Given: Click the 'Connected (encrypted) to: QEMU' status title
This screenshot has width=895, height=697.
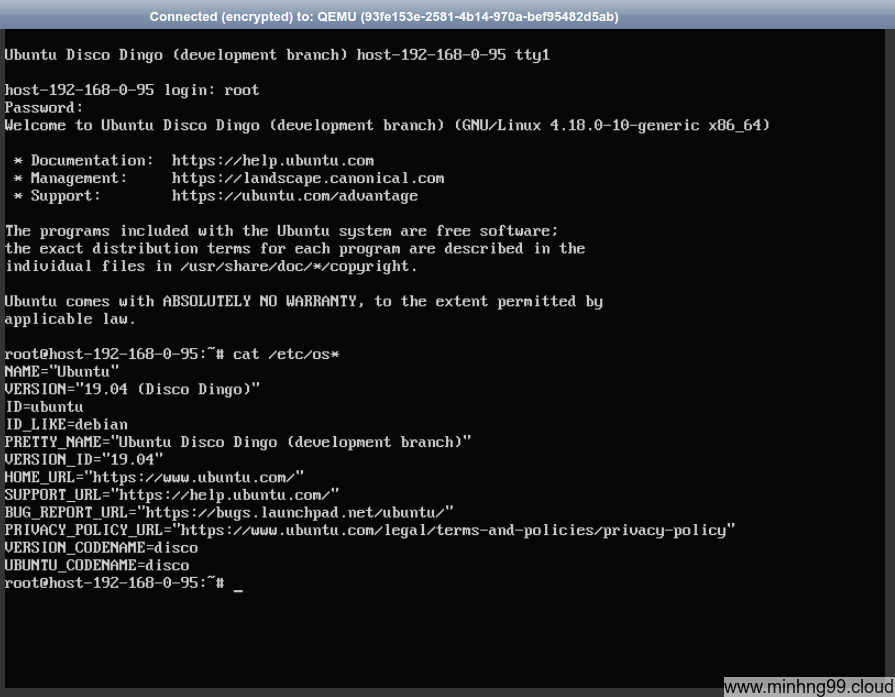Looking at the screenshot, I should [x=384, y=17].
